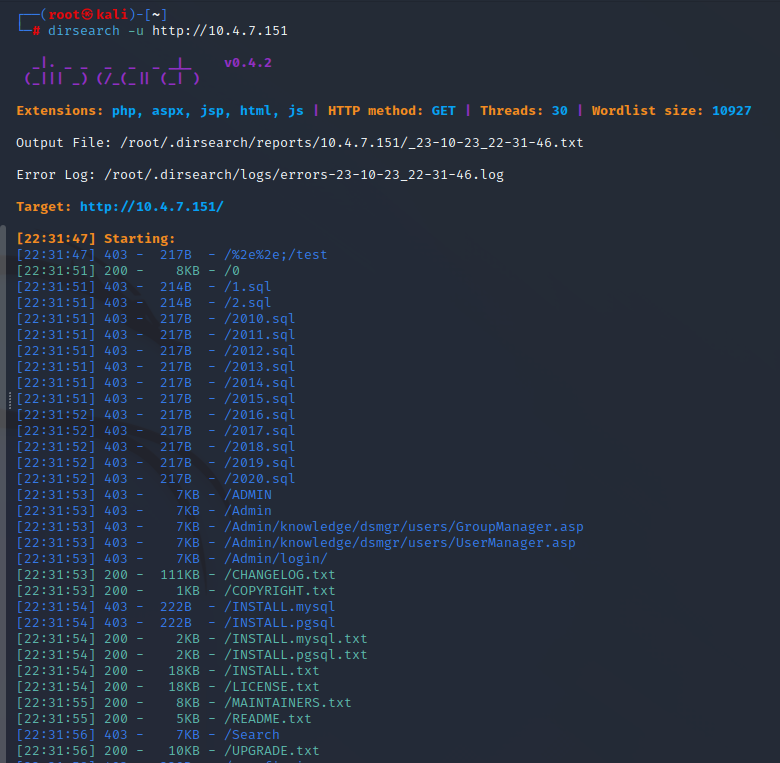Click the Target http://10.4.7.151/ link
The height and width of the screenshot is (763, 780).
152,206
